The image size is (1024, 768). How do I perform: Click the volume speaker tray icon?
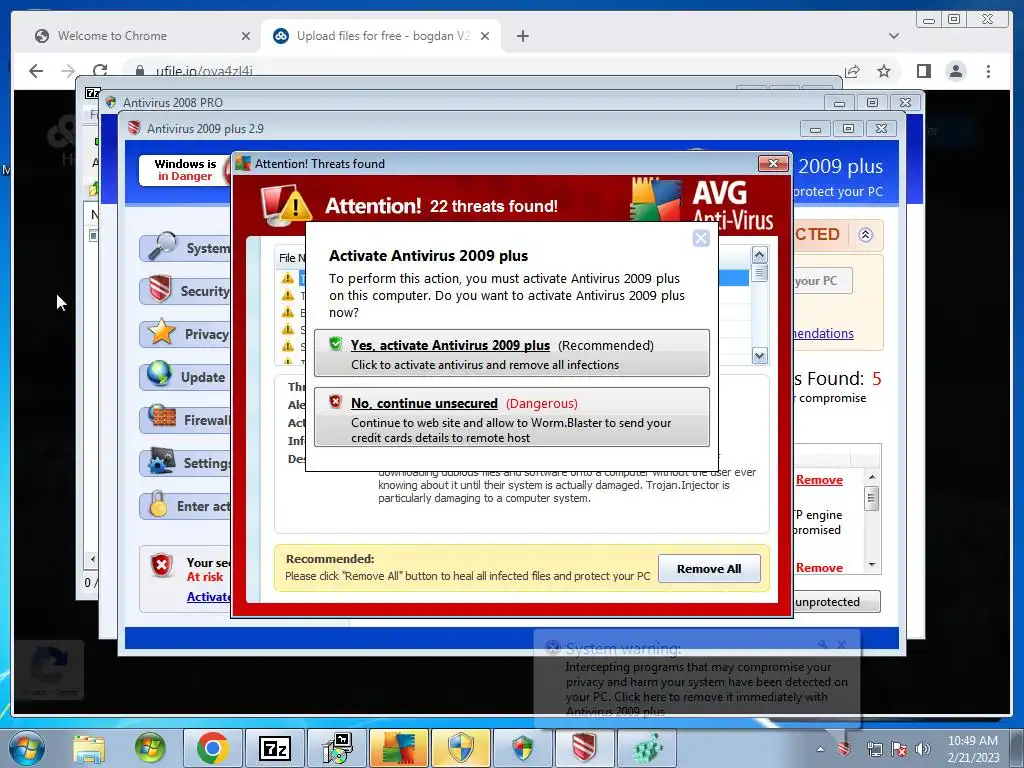[923, 749]
